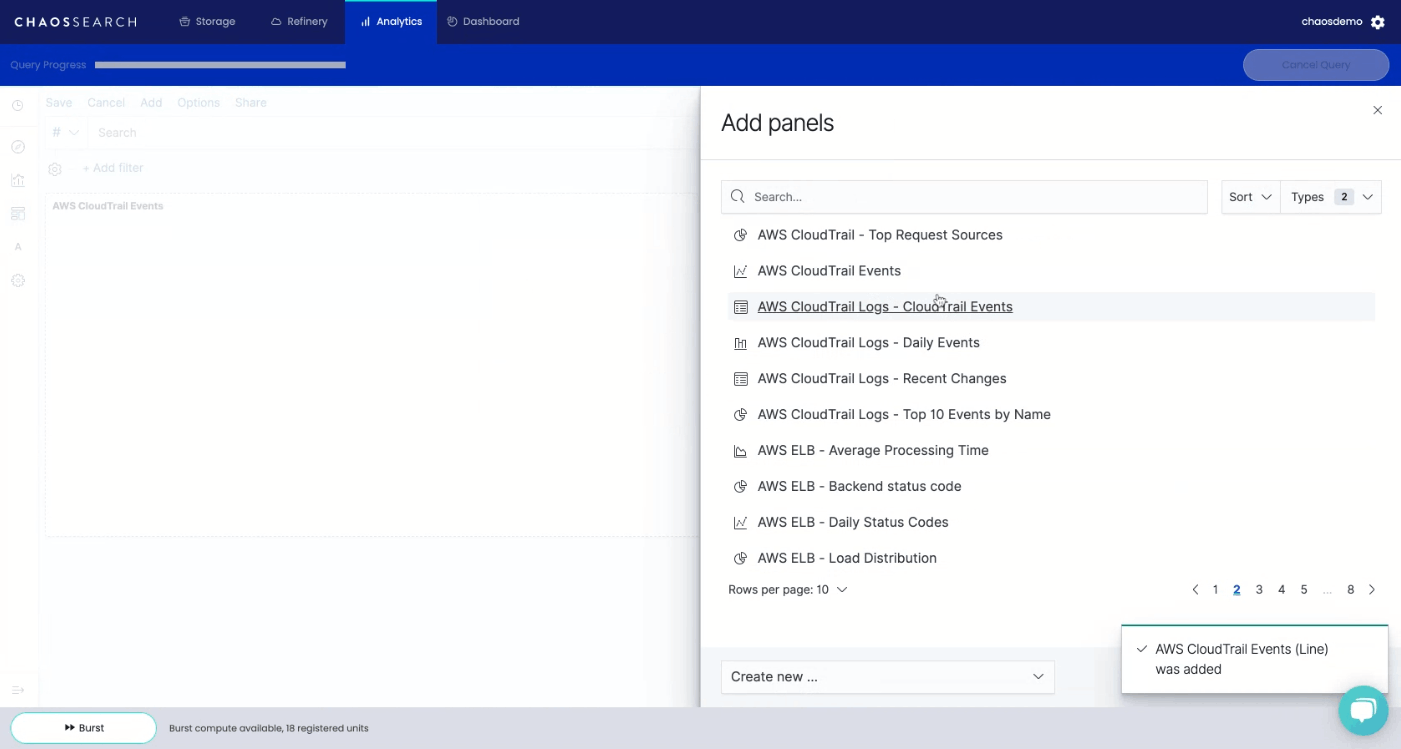Select the AWS CloudTrail Logs - CloudTrail Events panel
This screenshot has height=749, width=1401.
[x=884, y=306]
